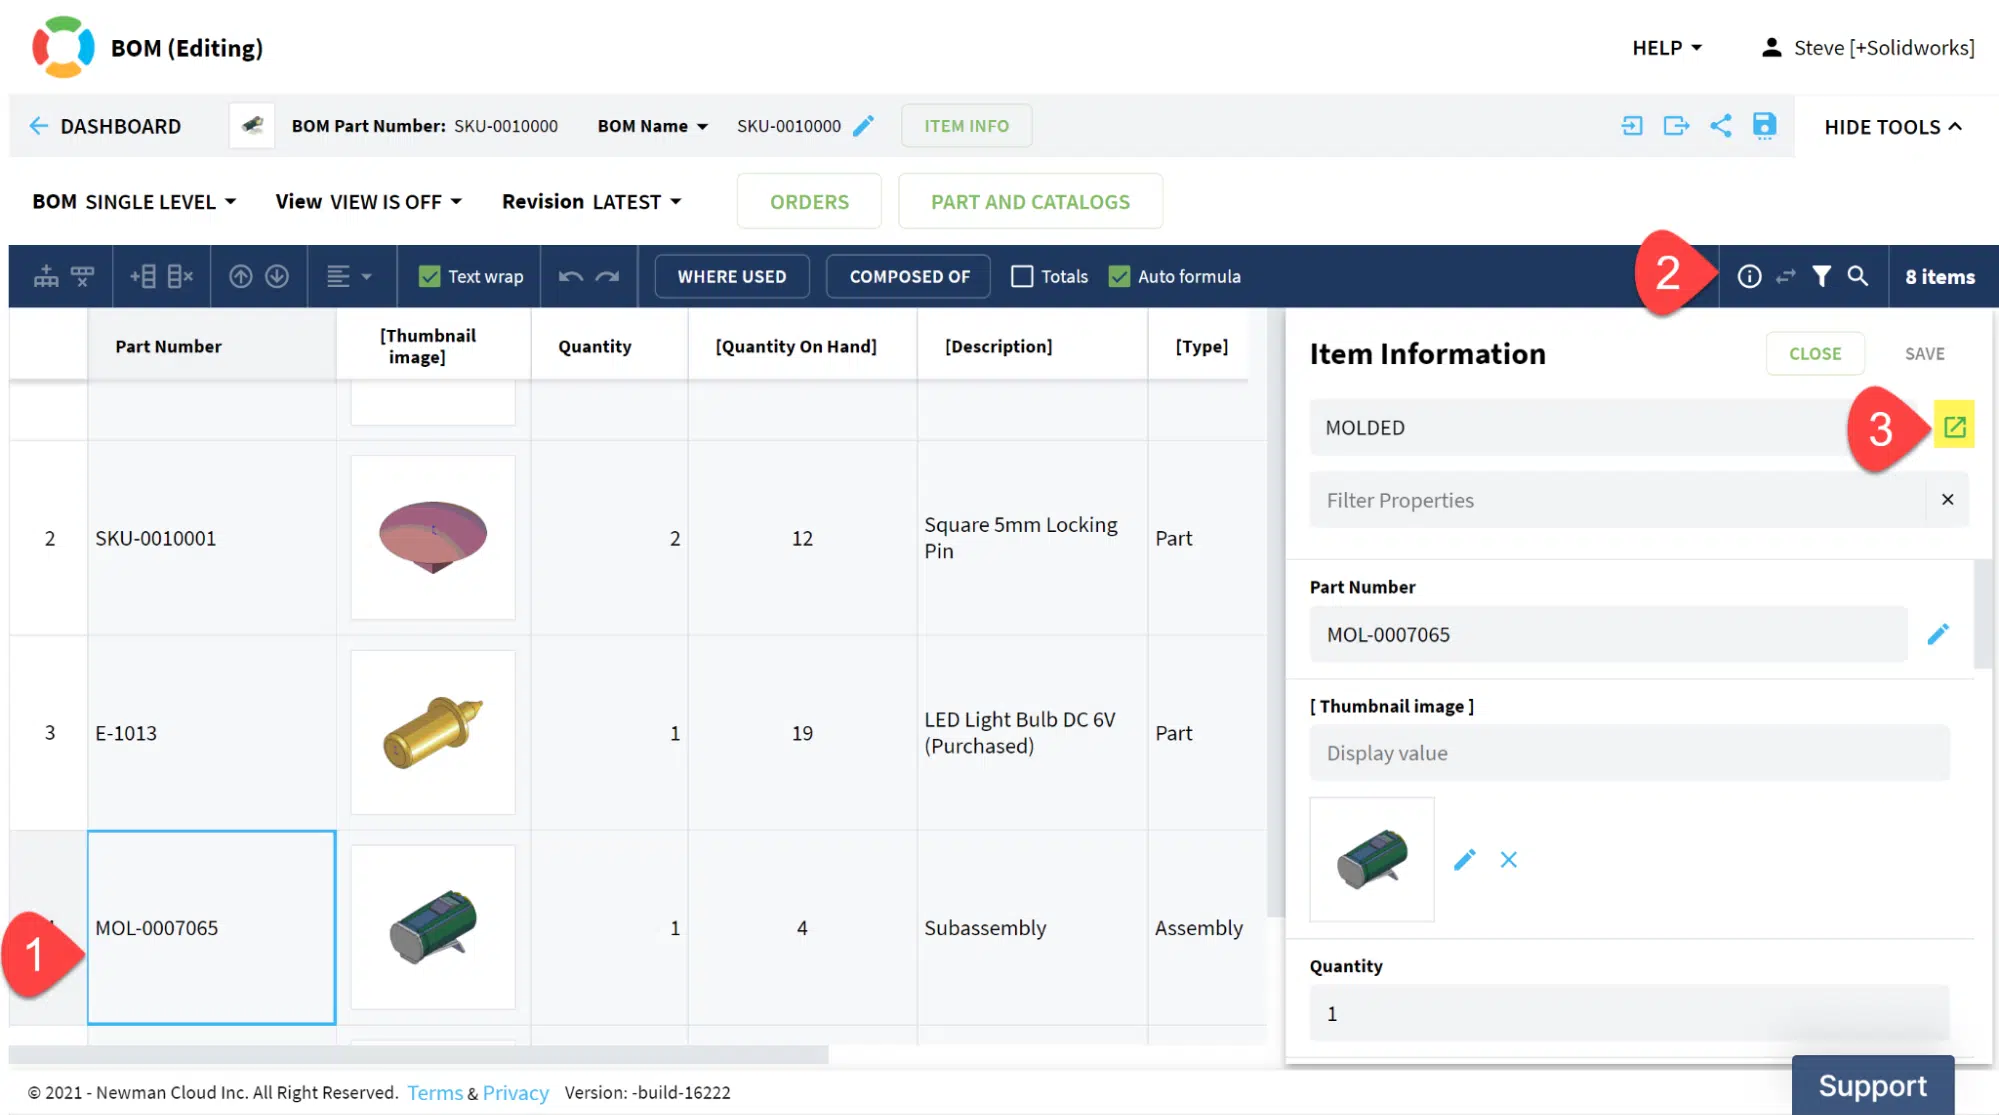Open the Steve [+Solidworks] user menu

point(1867,48)
